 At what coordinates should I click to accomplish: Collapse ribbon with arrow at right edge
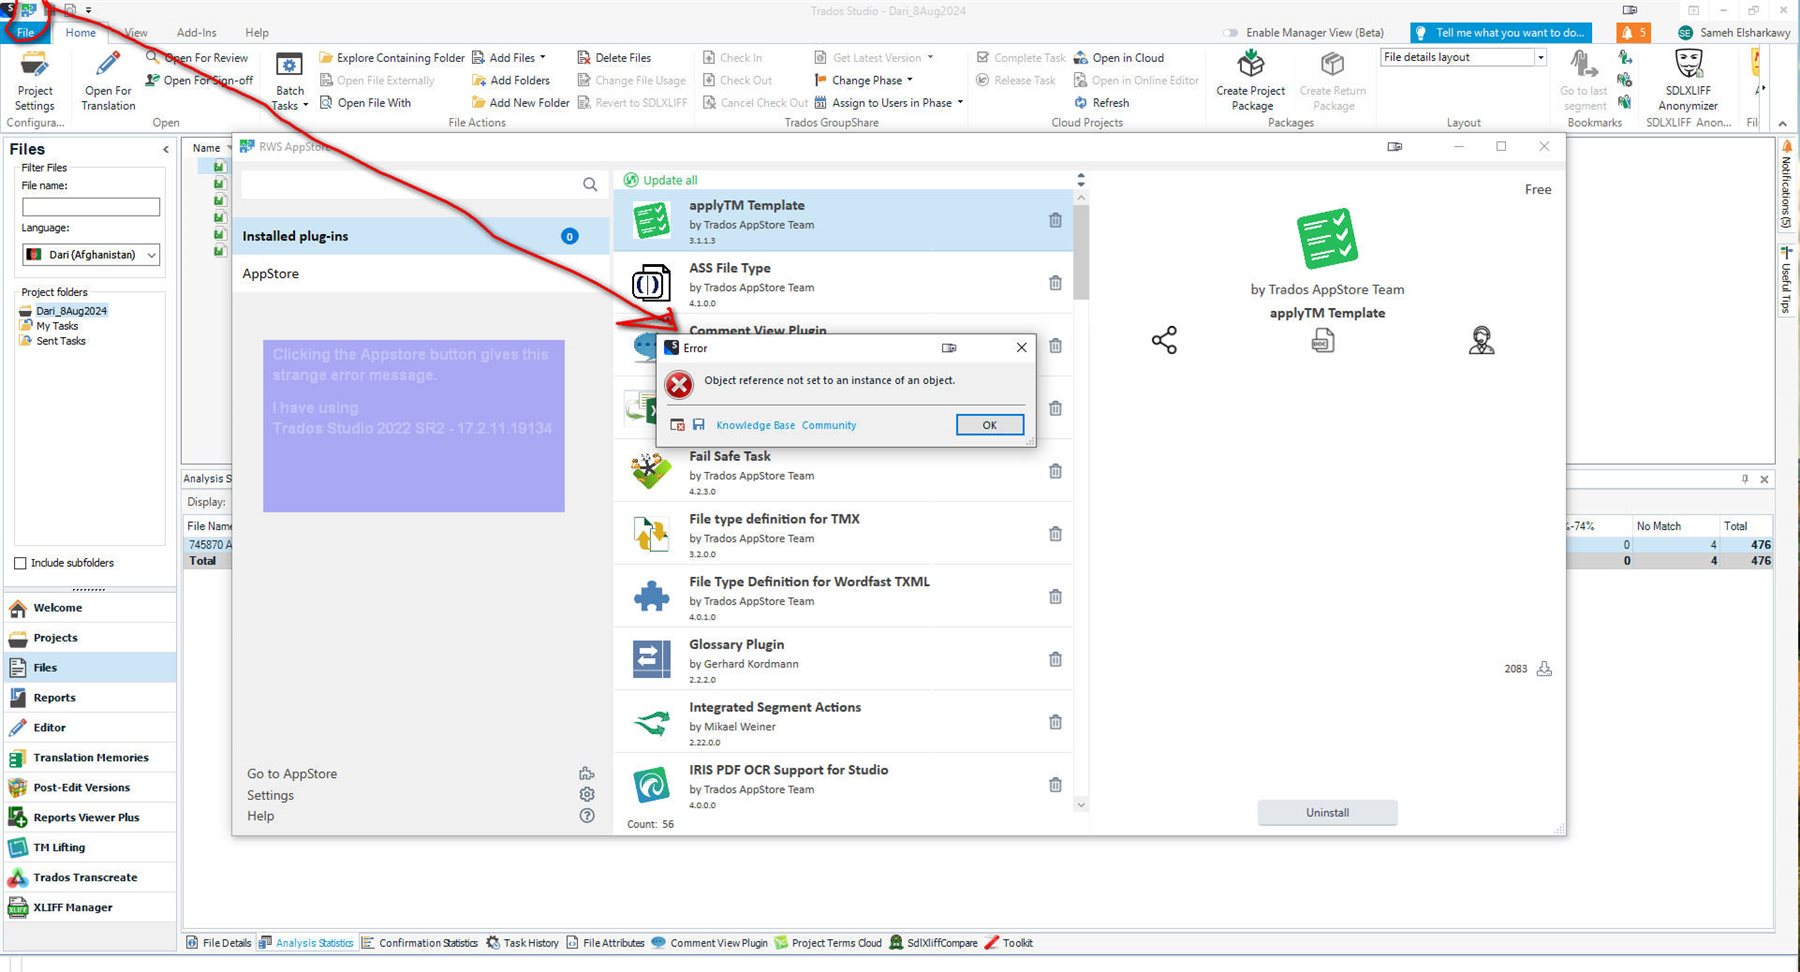click(1783, 123)
